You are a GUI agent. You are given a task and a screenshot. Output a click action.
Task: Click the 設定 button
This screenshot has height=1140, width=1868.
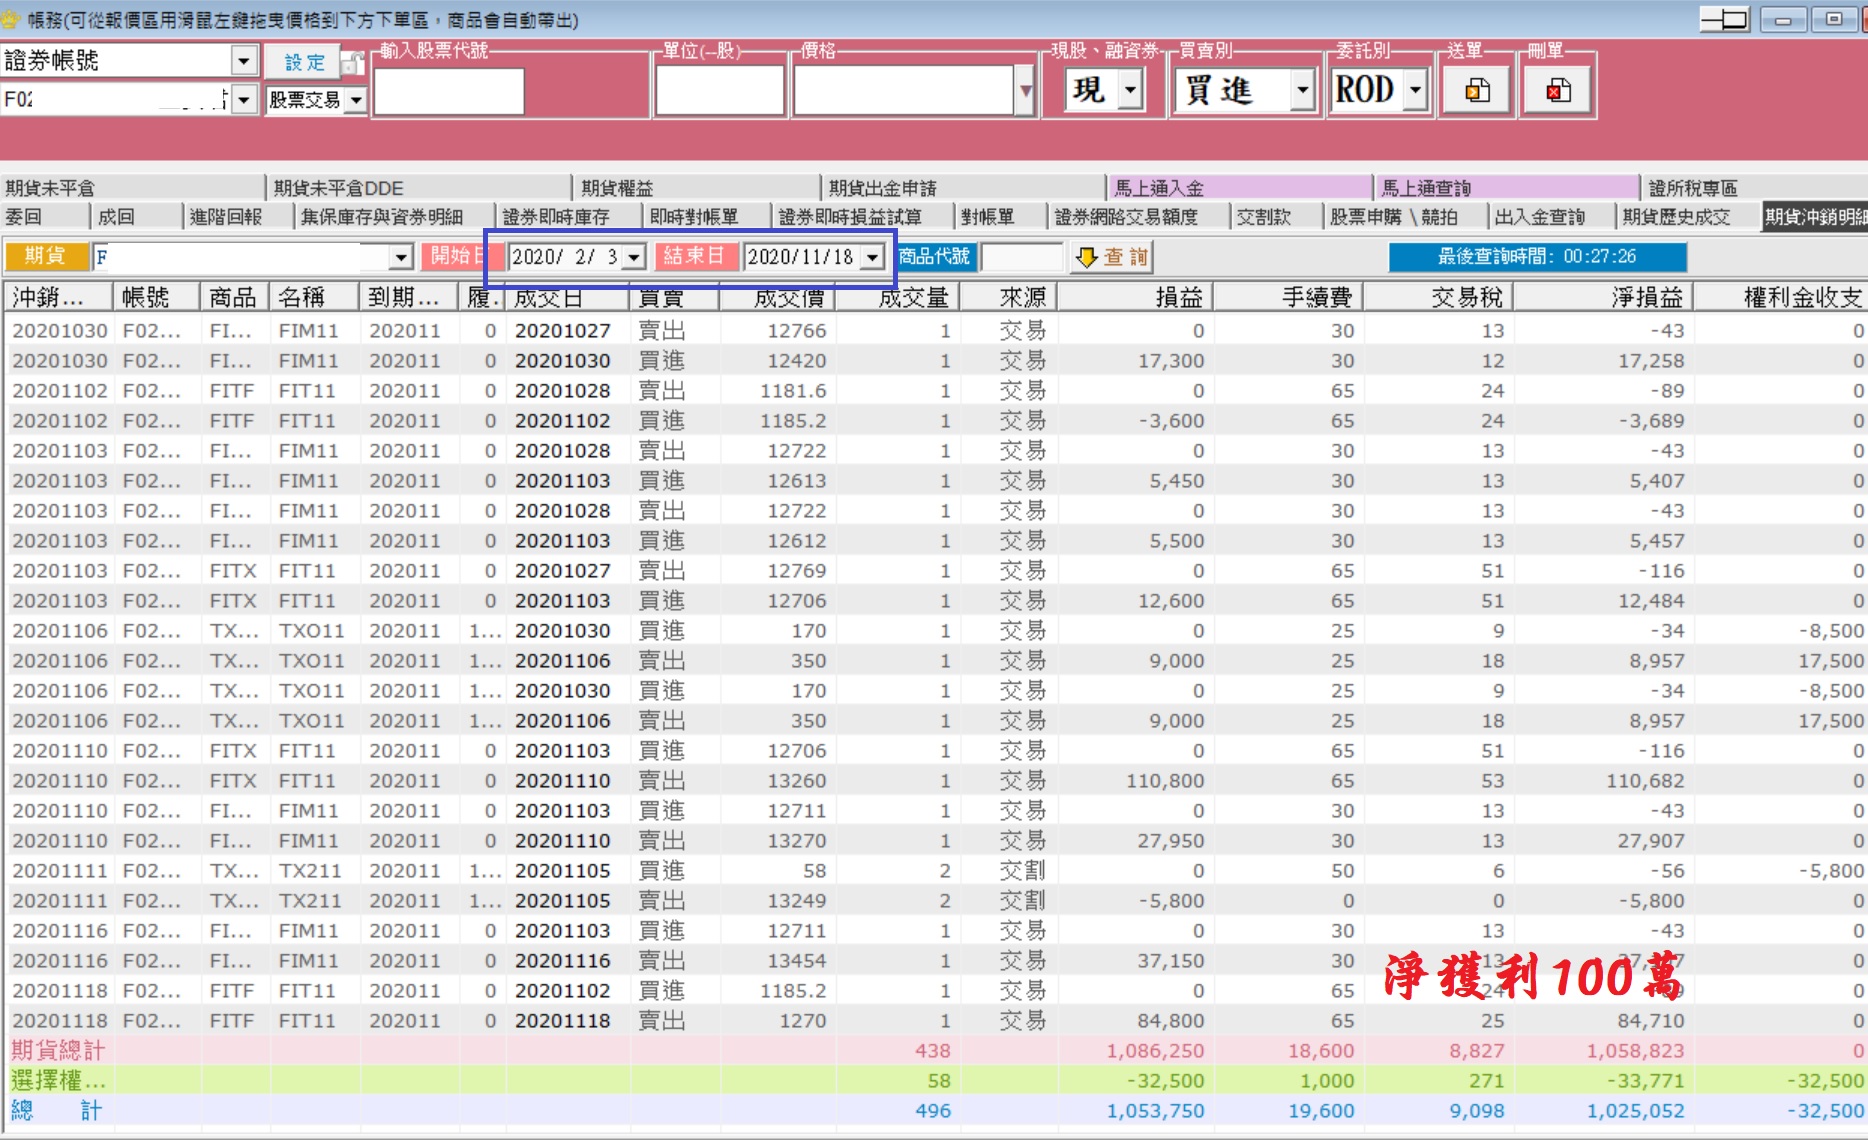pyautogui.click(x=303, y=62)
